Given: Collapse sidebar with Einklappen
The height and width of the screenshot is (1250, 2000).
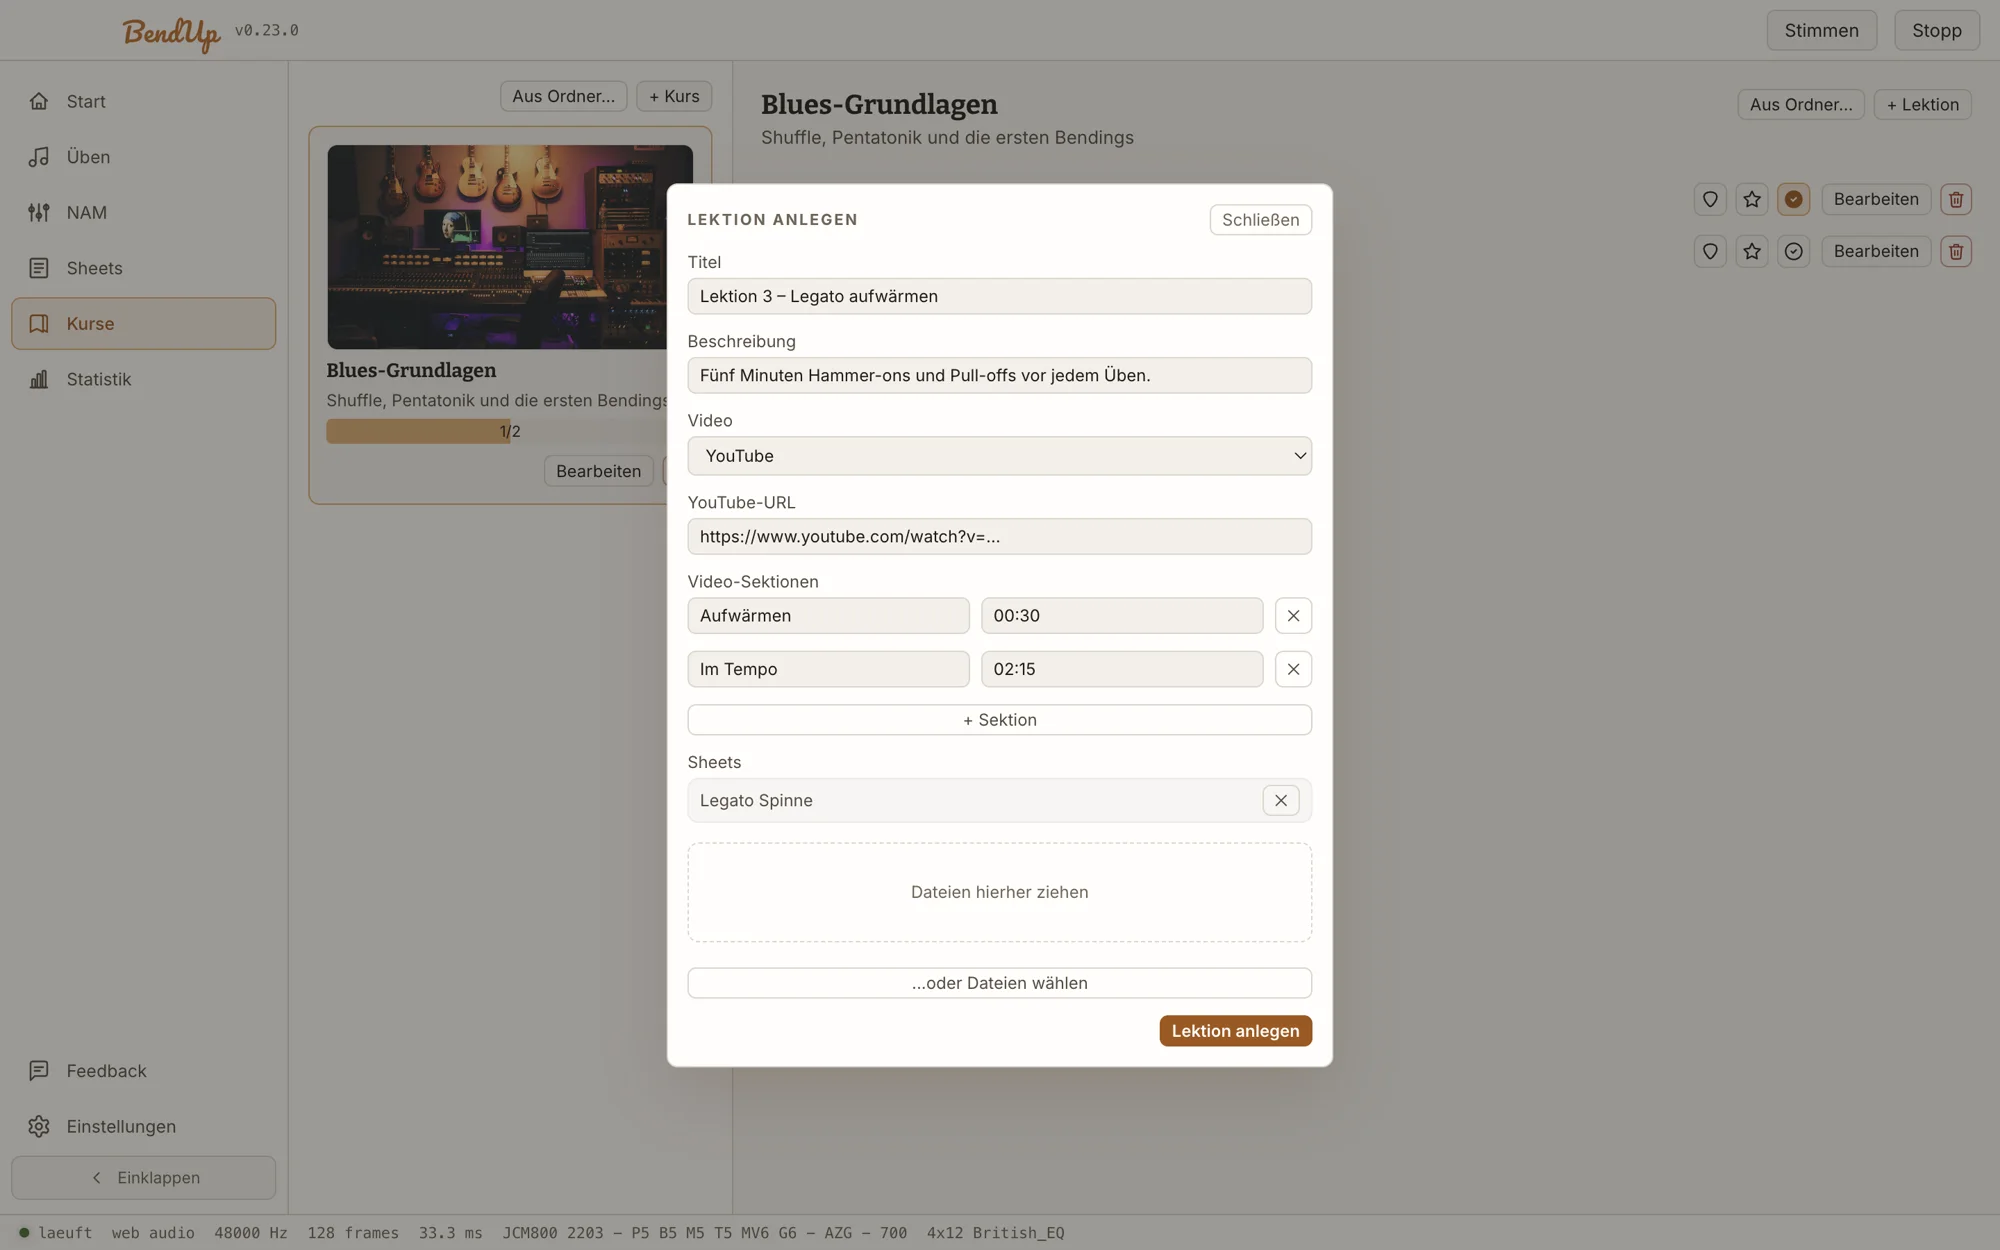Looking at the screenshot, I should [144, 1178].
